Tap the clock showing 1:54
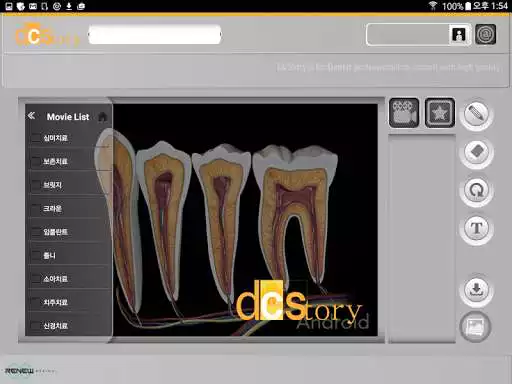Screen dimensions: 512x384 [499, 6]
